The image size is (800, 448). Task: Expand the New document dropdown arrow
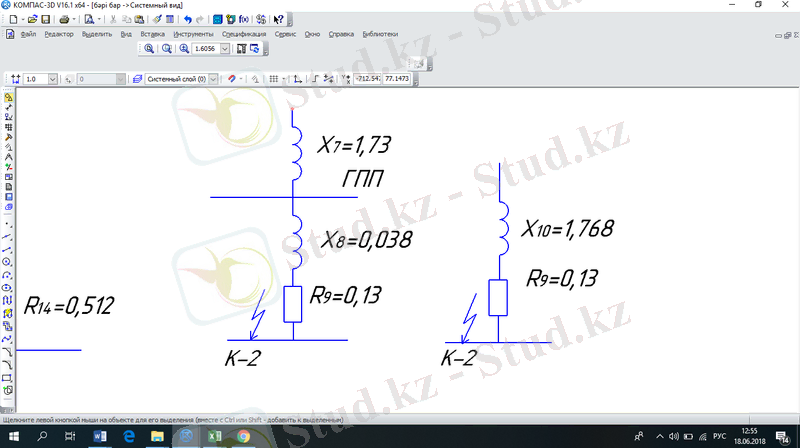[x=23, y=19]
